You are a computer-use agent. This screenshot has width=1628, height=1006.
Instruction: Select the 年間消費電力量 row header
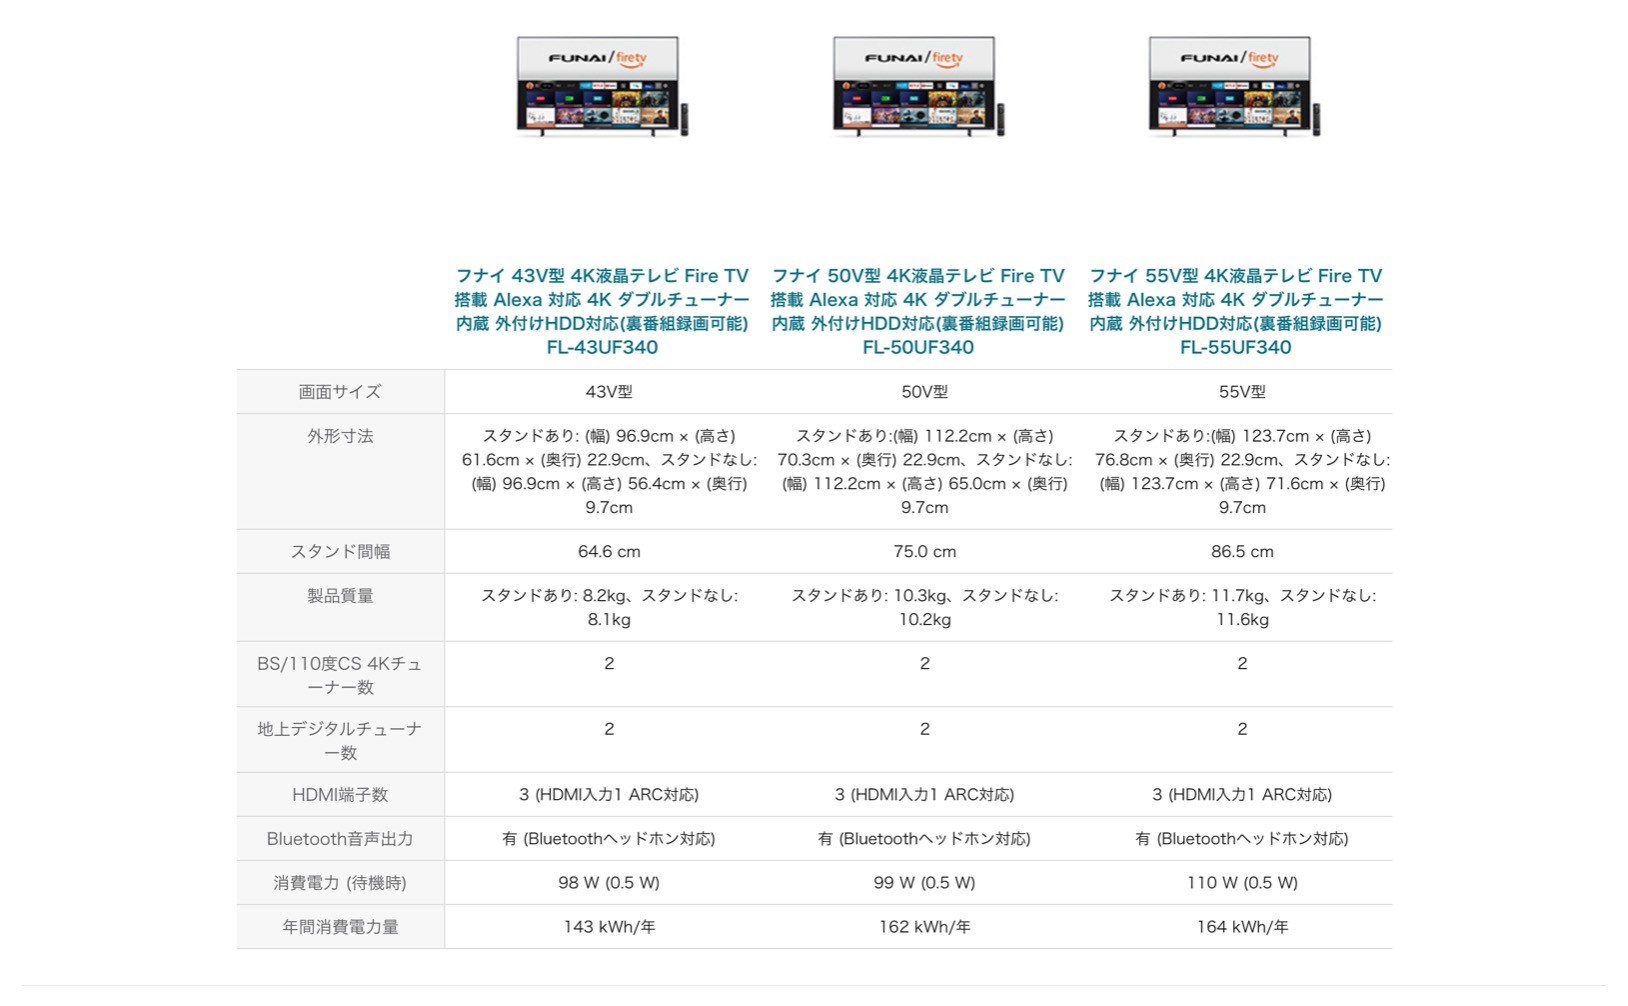(x=340, y=927)
